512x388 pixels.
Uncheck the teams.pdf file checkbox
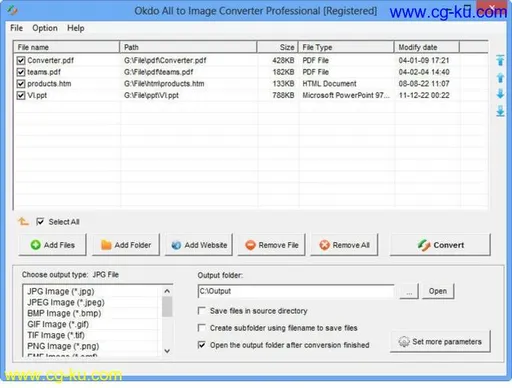click(x=21, y=72)
